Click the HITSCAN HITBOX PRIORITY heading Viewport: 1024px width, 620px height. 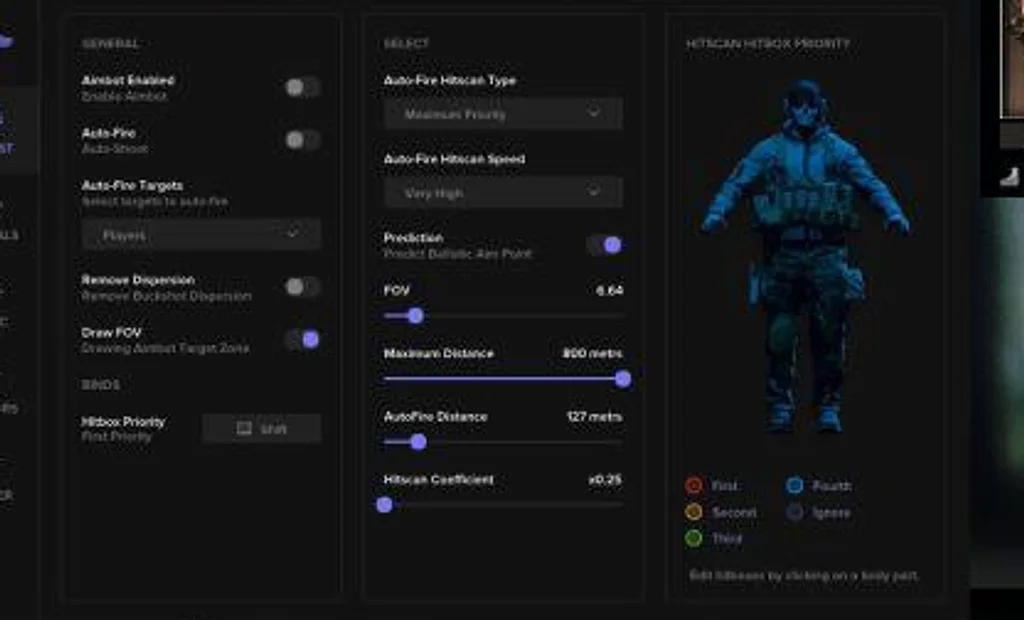768,44
